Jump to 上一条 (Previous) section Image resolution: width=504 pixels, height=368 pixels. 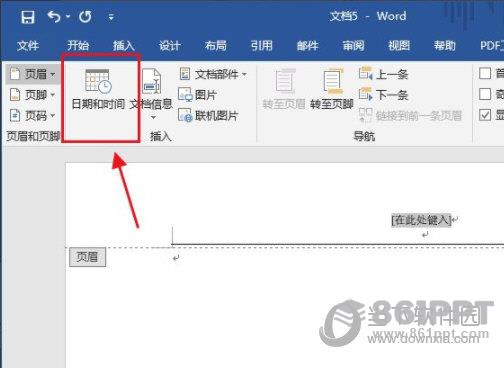pos(383,74)
